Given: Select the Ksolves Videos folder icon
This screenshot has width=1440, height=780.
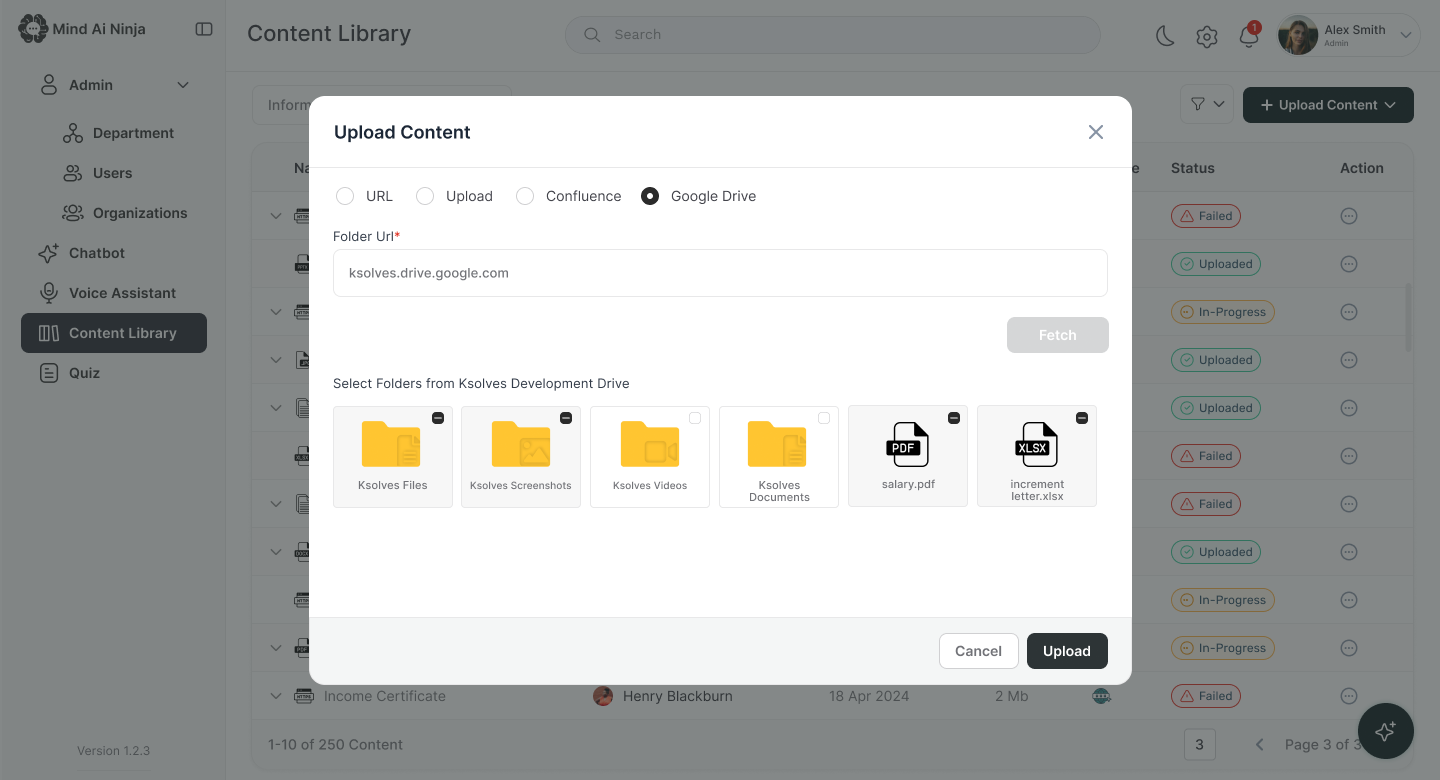Looking at the screenshot, I should tap(649, 444).
